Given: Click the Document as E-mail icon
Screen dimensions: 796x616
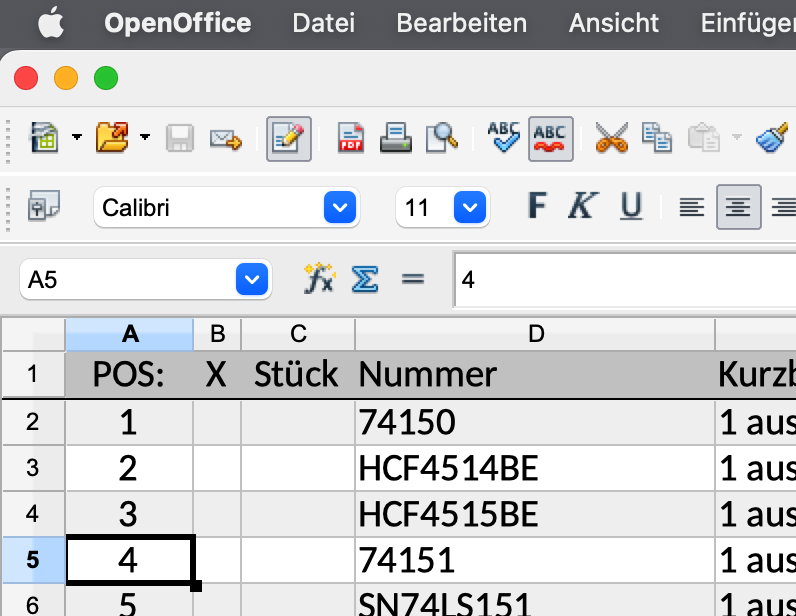Looking at the screenshot, I should pos(225,139).
